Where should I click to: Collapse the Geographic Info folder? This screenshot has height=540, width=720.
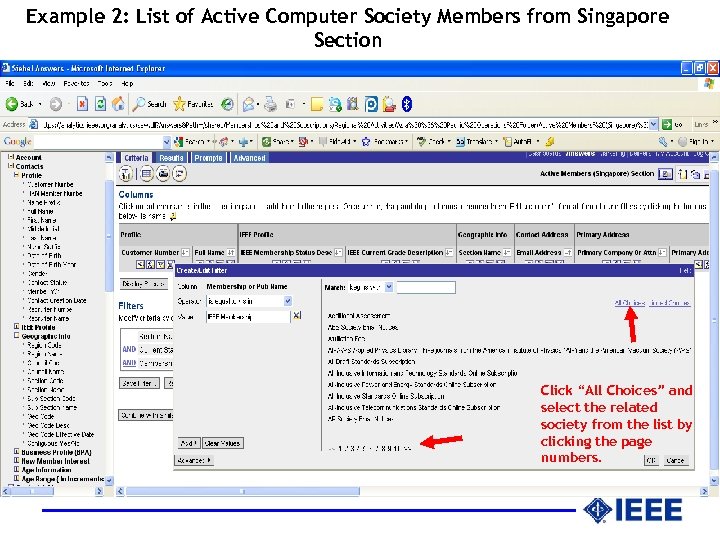click(17, 336)
